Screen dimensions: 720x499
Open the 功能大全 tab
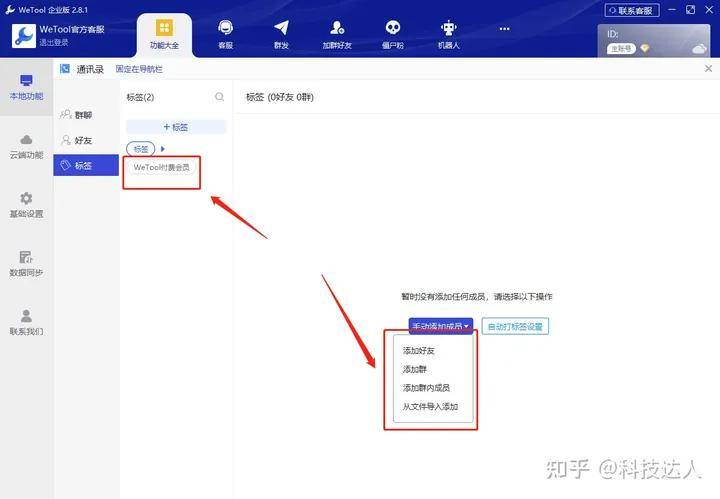tap(164, 35)
